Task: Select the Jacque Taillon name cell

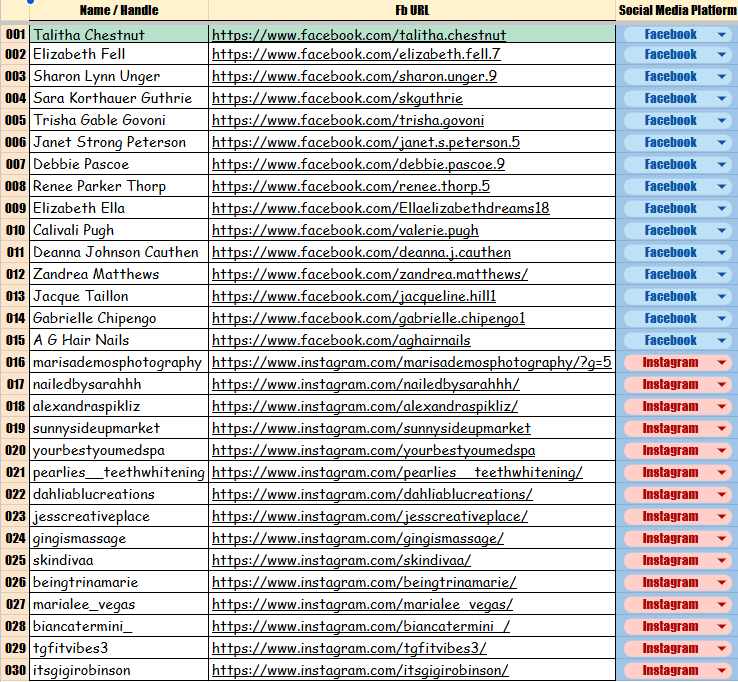Action: (x=119, y=297)
